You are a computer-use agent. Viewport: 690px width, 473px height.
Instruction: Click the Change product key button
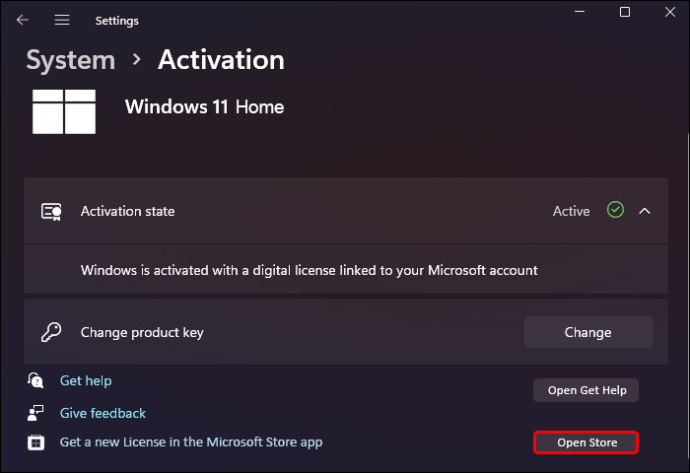coord(588,332)
